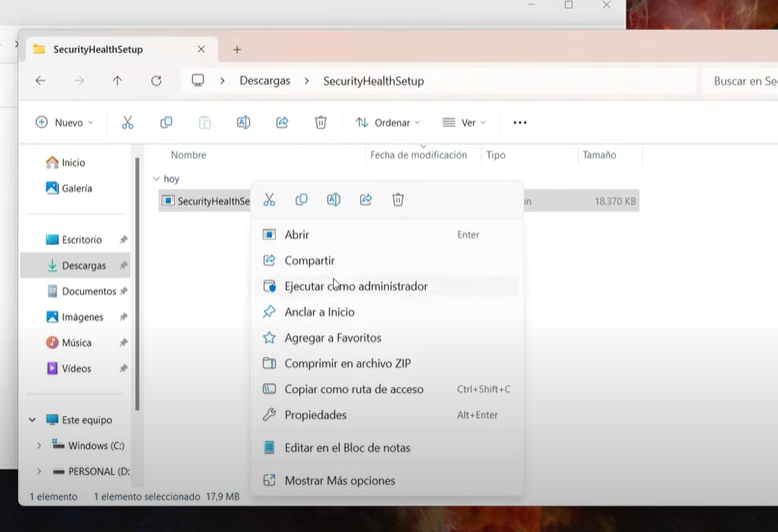778x532 pixels.
Task: Select the SecurityHealthSetup file row
Action: [398, 201]
